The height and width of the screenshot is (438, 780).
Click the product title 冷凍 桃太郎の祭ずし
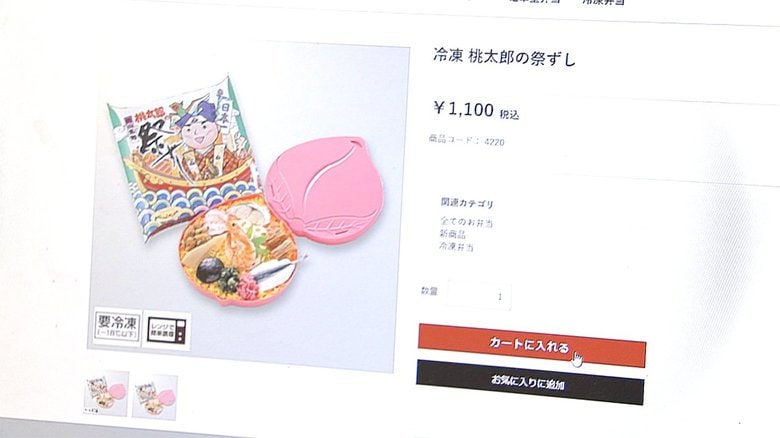(504, 57)
